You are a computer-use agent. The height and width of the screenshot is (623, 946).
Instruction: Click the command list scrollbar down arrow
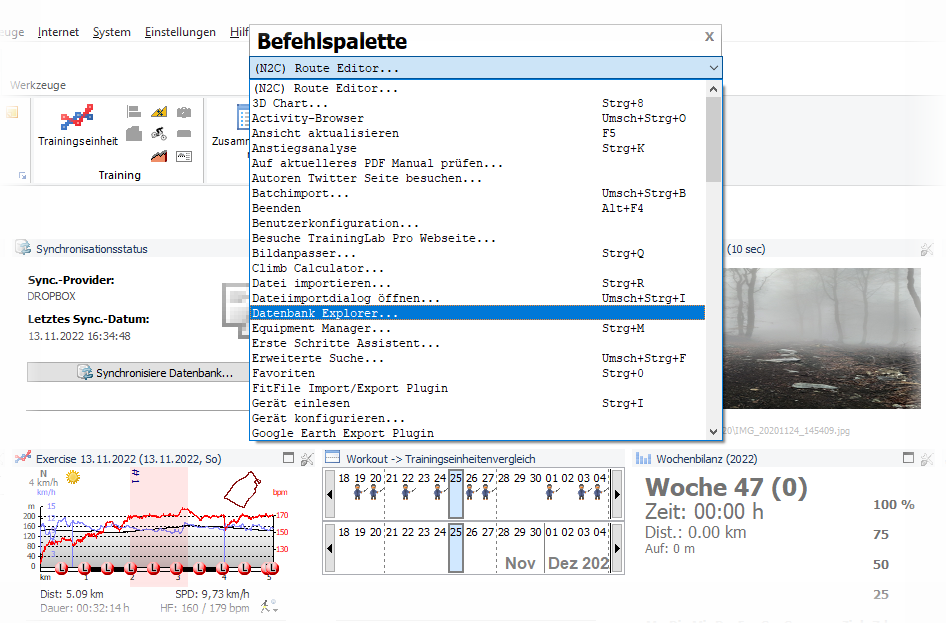click(x=713, y=432)
